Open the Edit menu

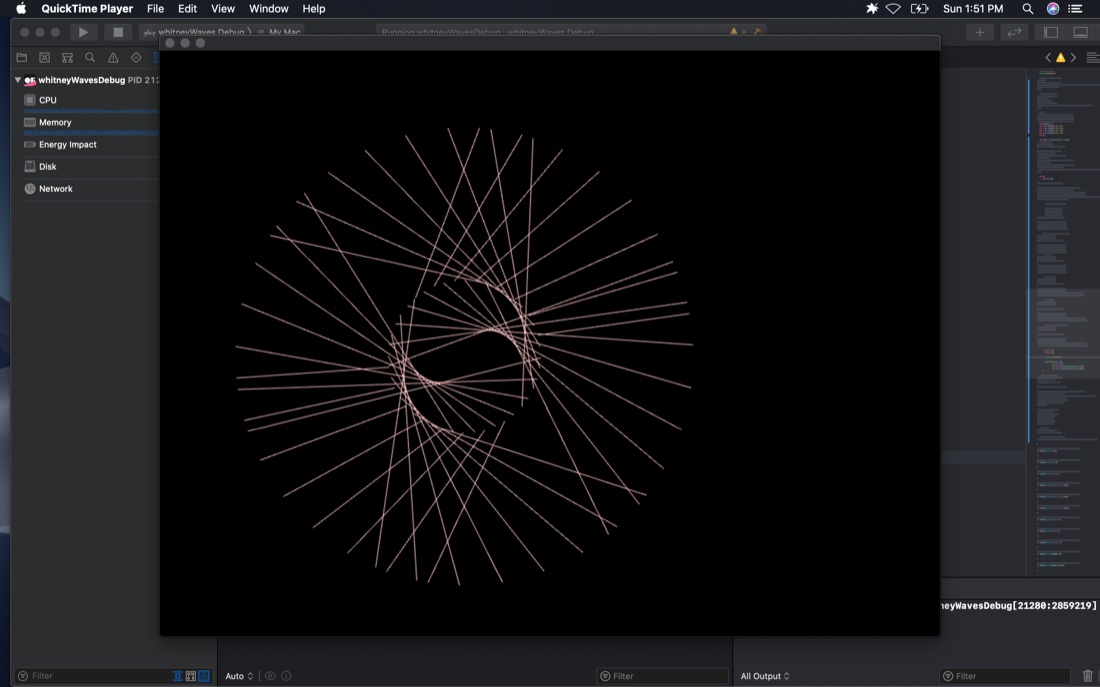point(187,8)
